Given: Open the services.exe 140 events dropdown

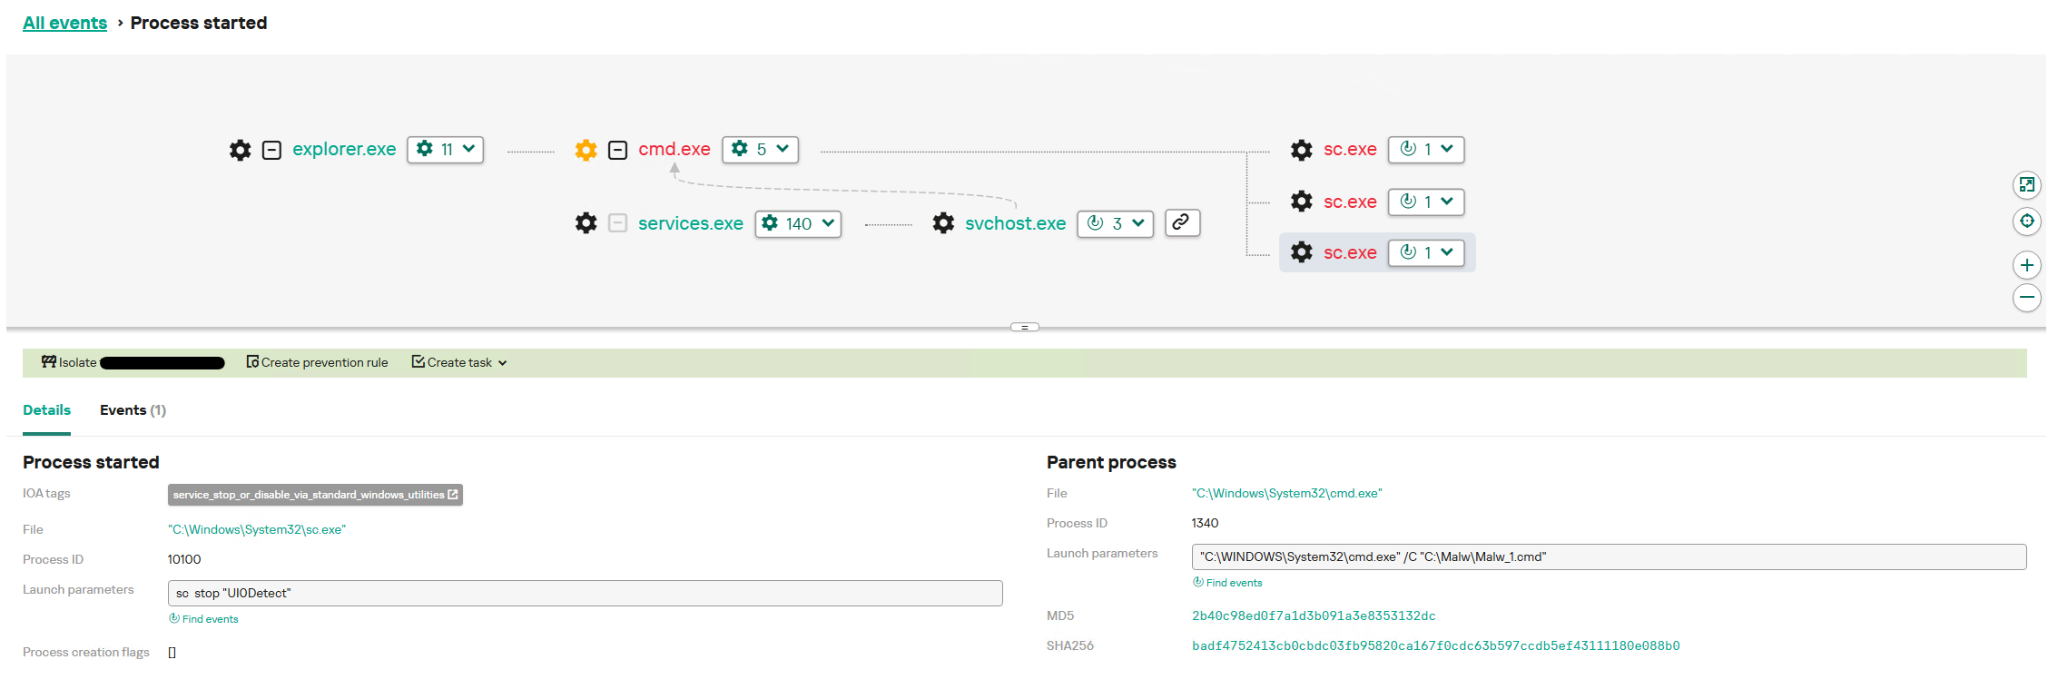Looking at the screenshot, I should click(797, 223).
